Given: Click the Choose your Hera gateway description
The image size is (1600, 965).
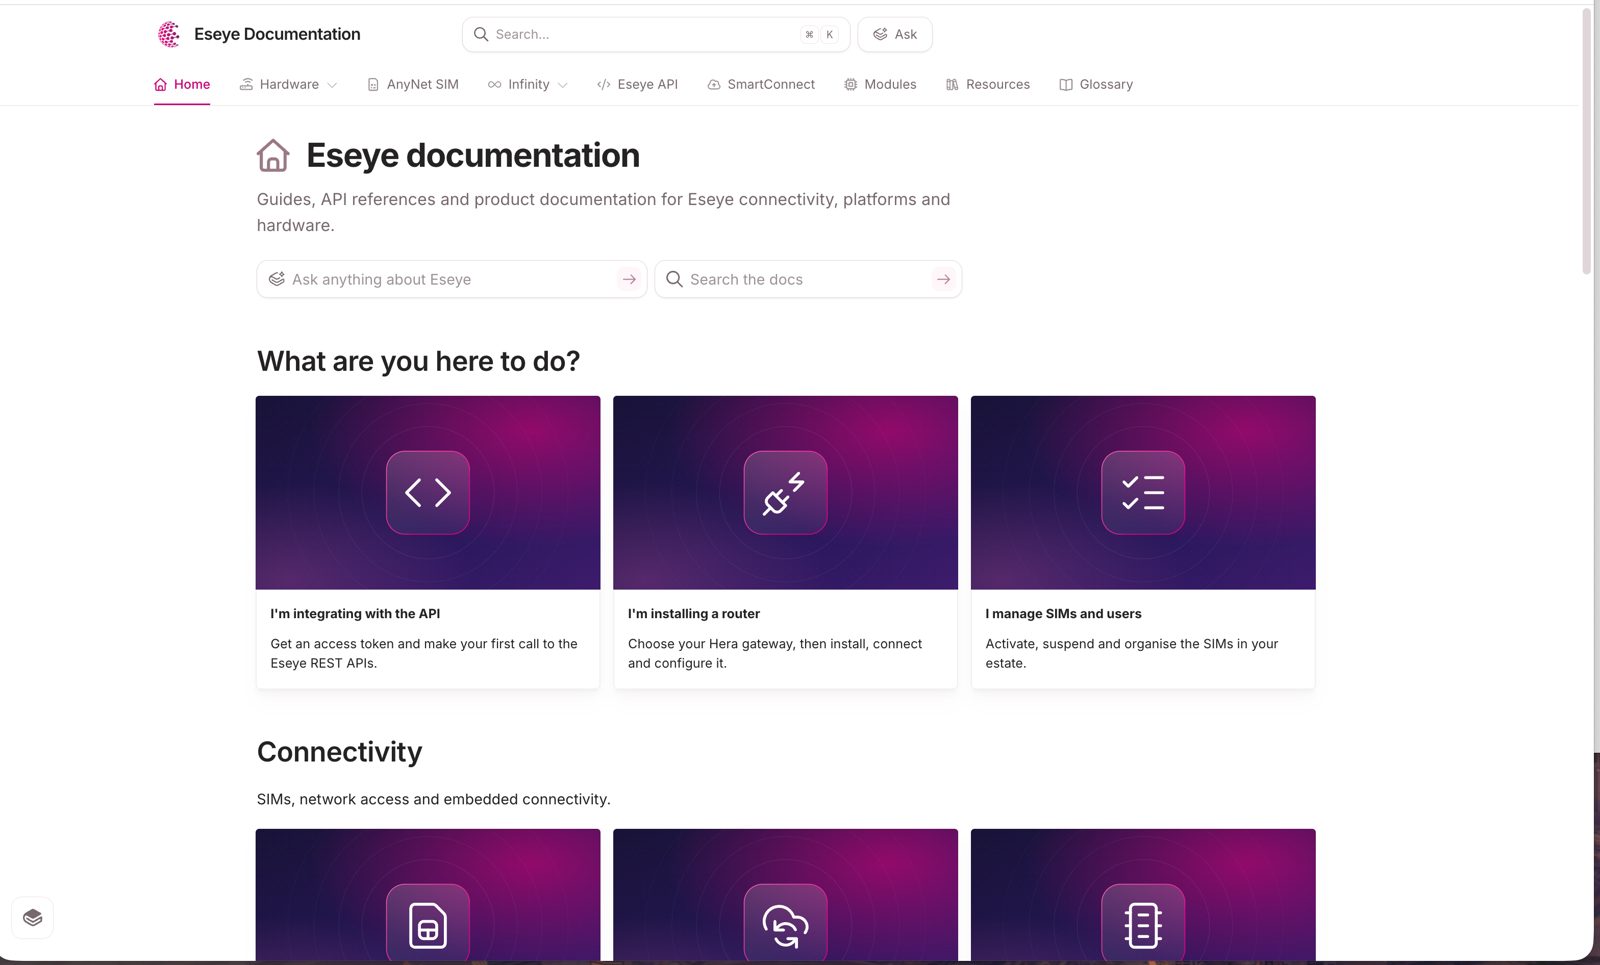Looking at the screenshot, I should pyautogui.click(x=775, y=653).
